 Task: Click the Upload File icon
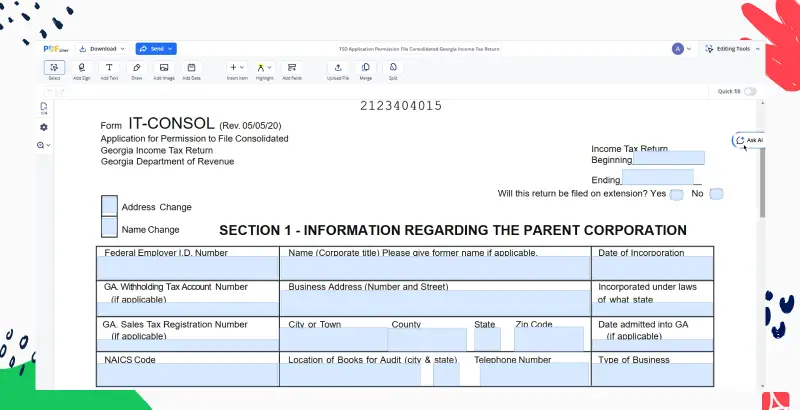[338, 68]
